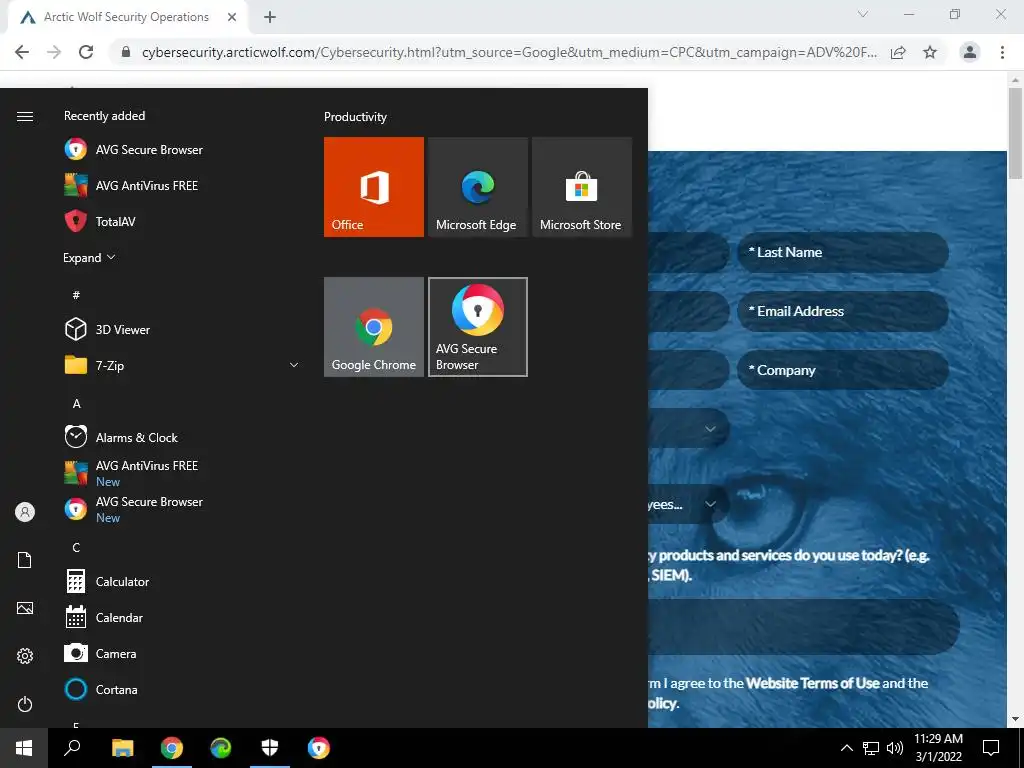Open the Start menu hamburger navigation icon
The image size is (1024, 768).
coord(25,116)
